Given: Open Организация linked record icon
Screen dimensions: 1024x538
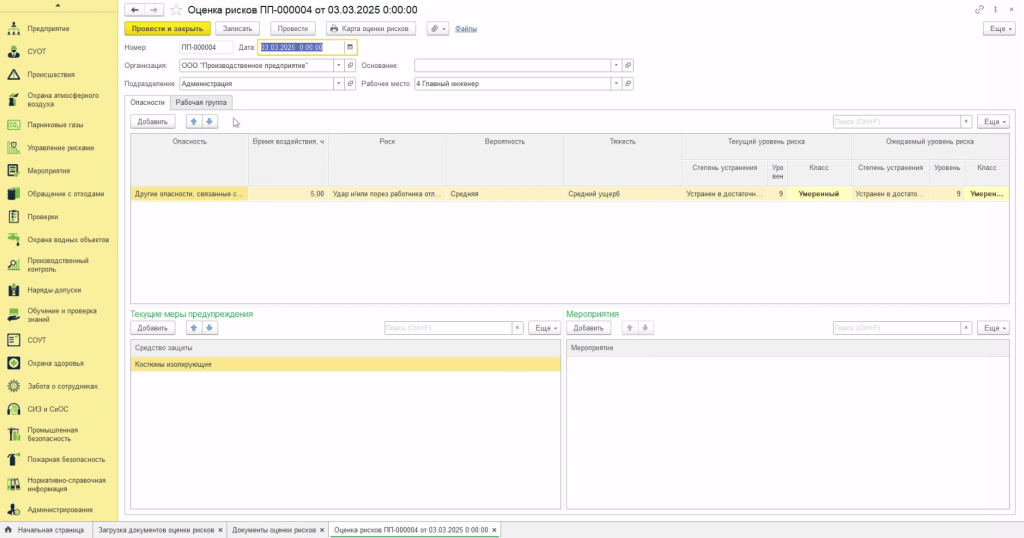Looking at the screenshot, I should pos(351,65).
